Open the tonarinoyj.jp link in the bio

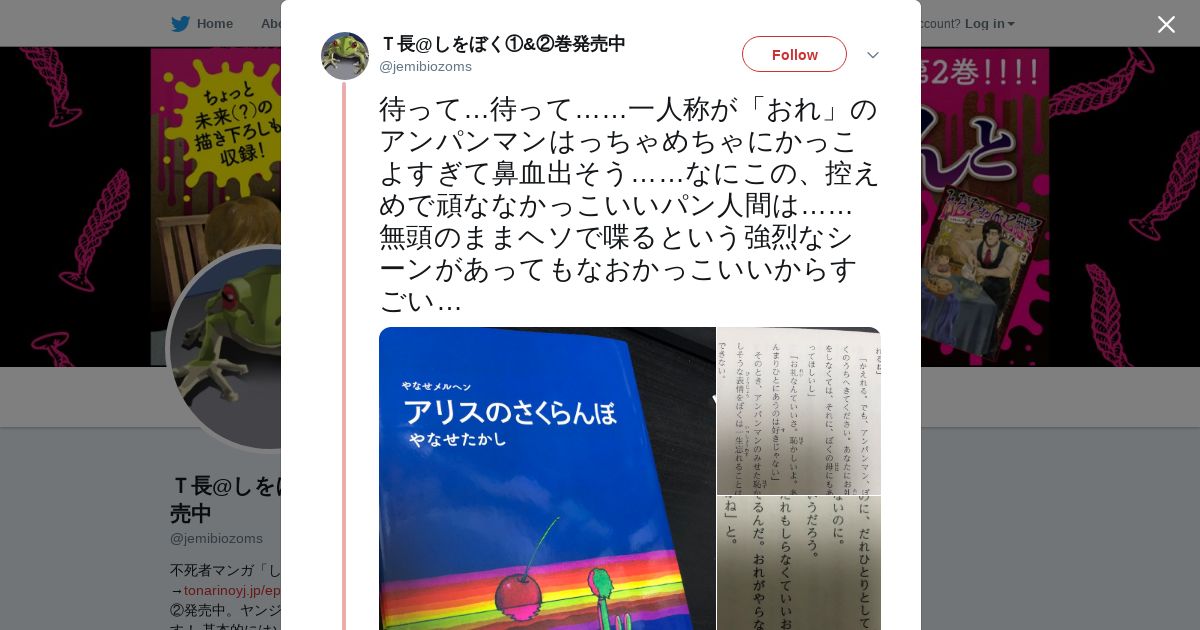click(232, 591)
